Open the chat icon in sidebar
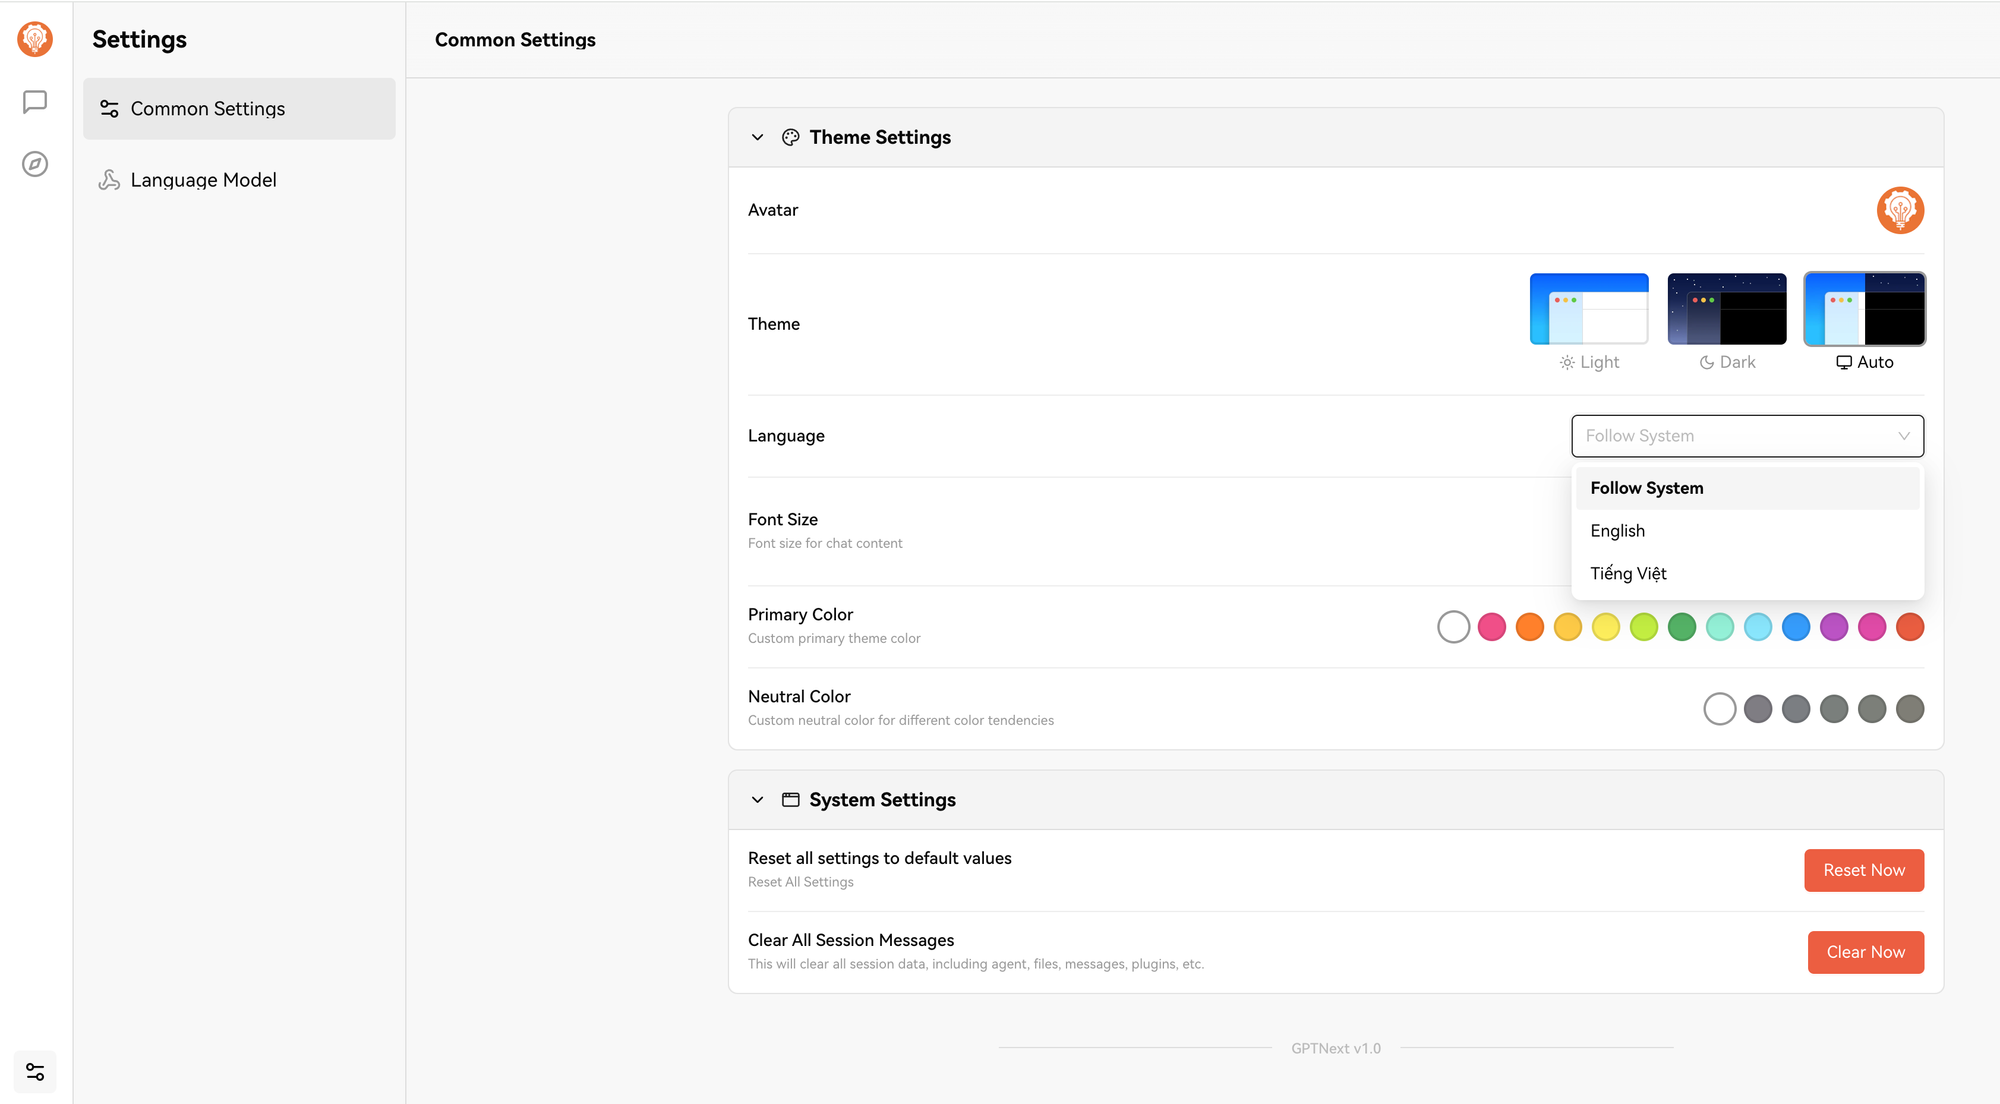 (x=35, y=102)
